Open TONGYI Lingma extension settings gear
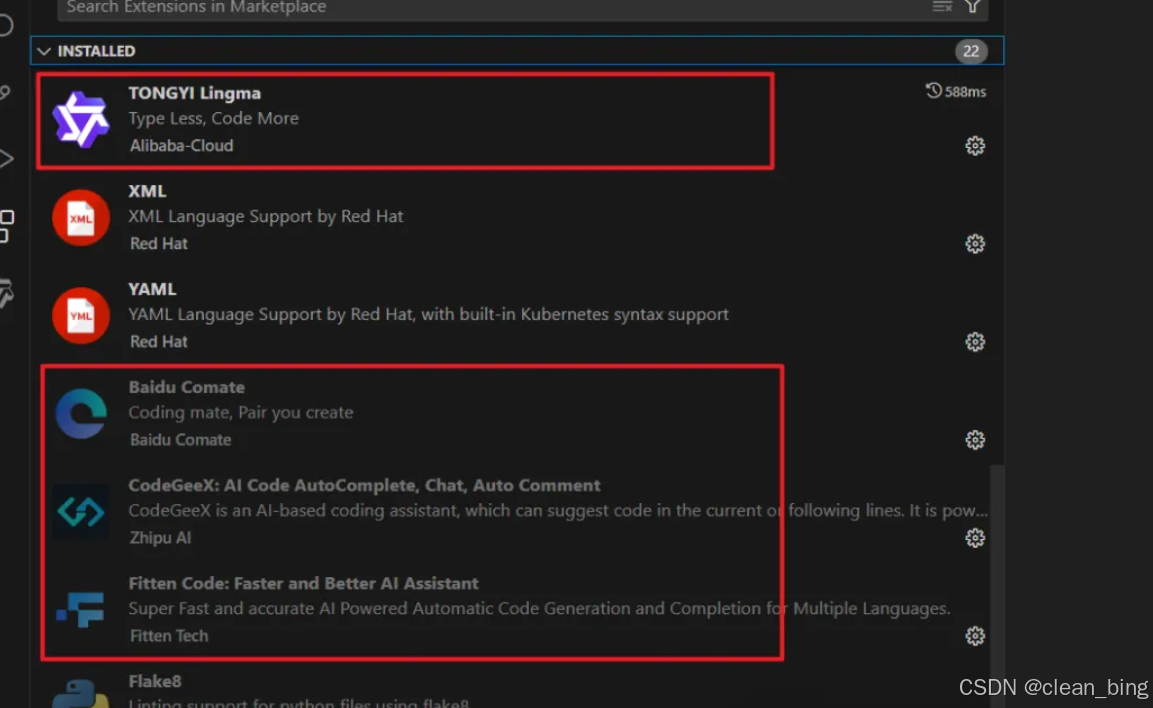 point(974,146)
